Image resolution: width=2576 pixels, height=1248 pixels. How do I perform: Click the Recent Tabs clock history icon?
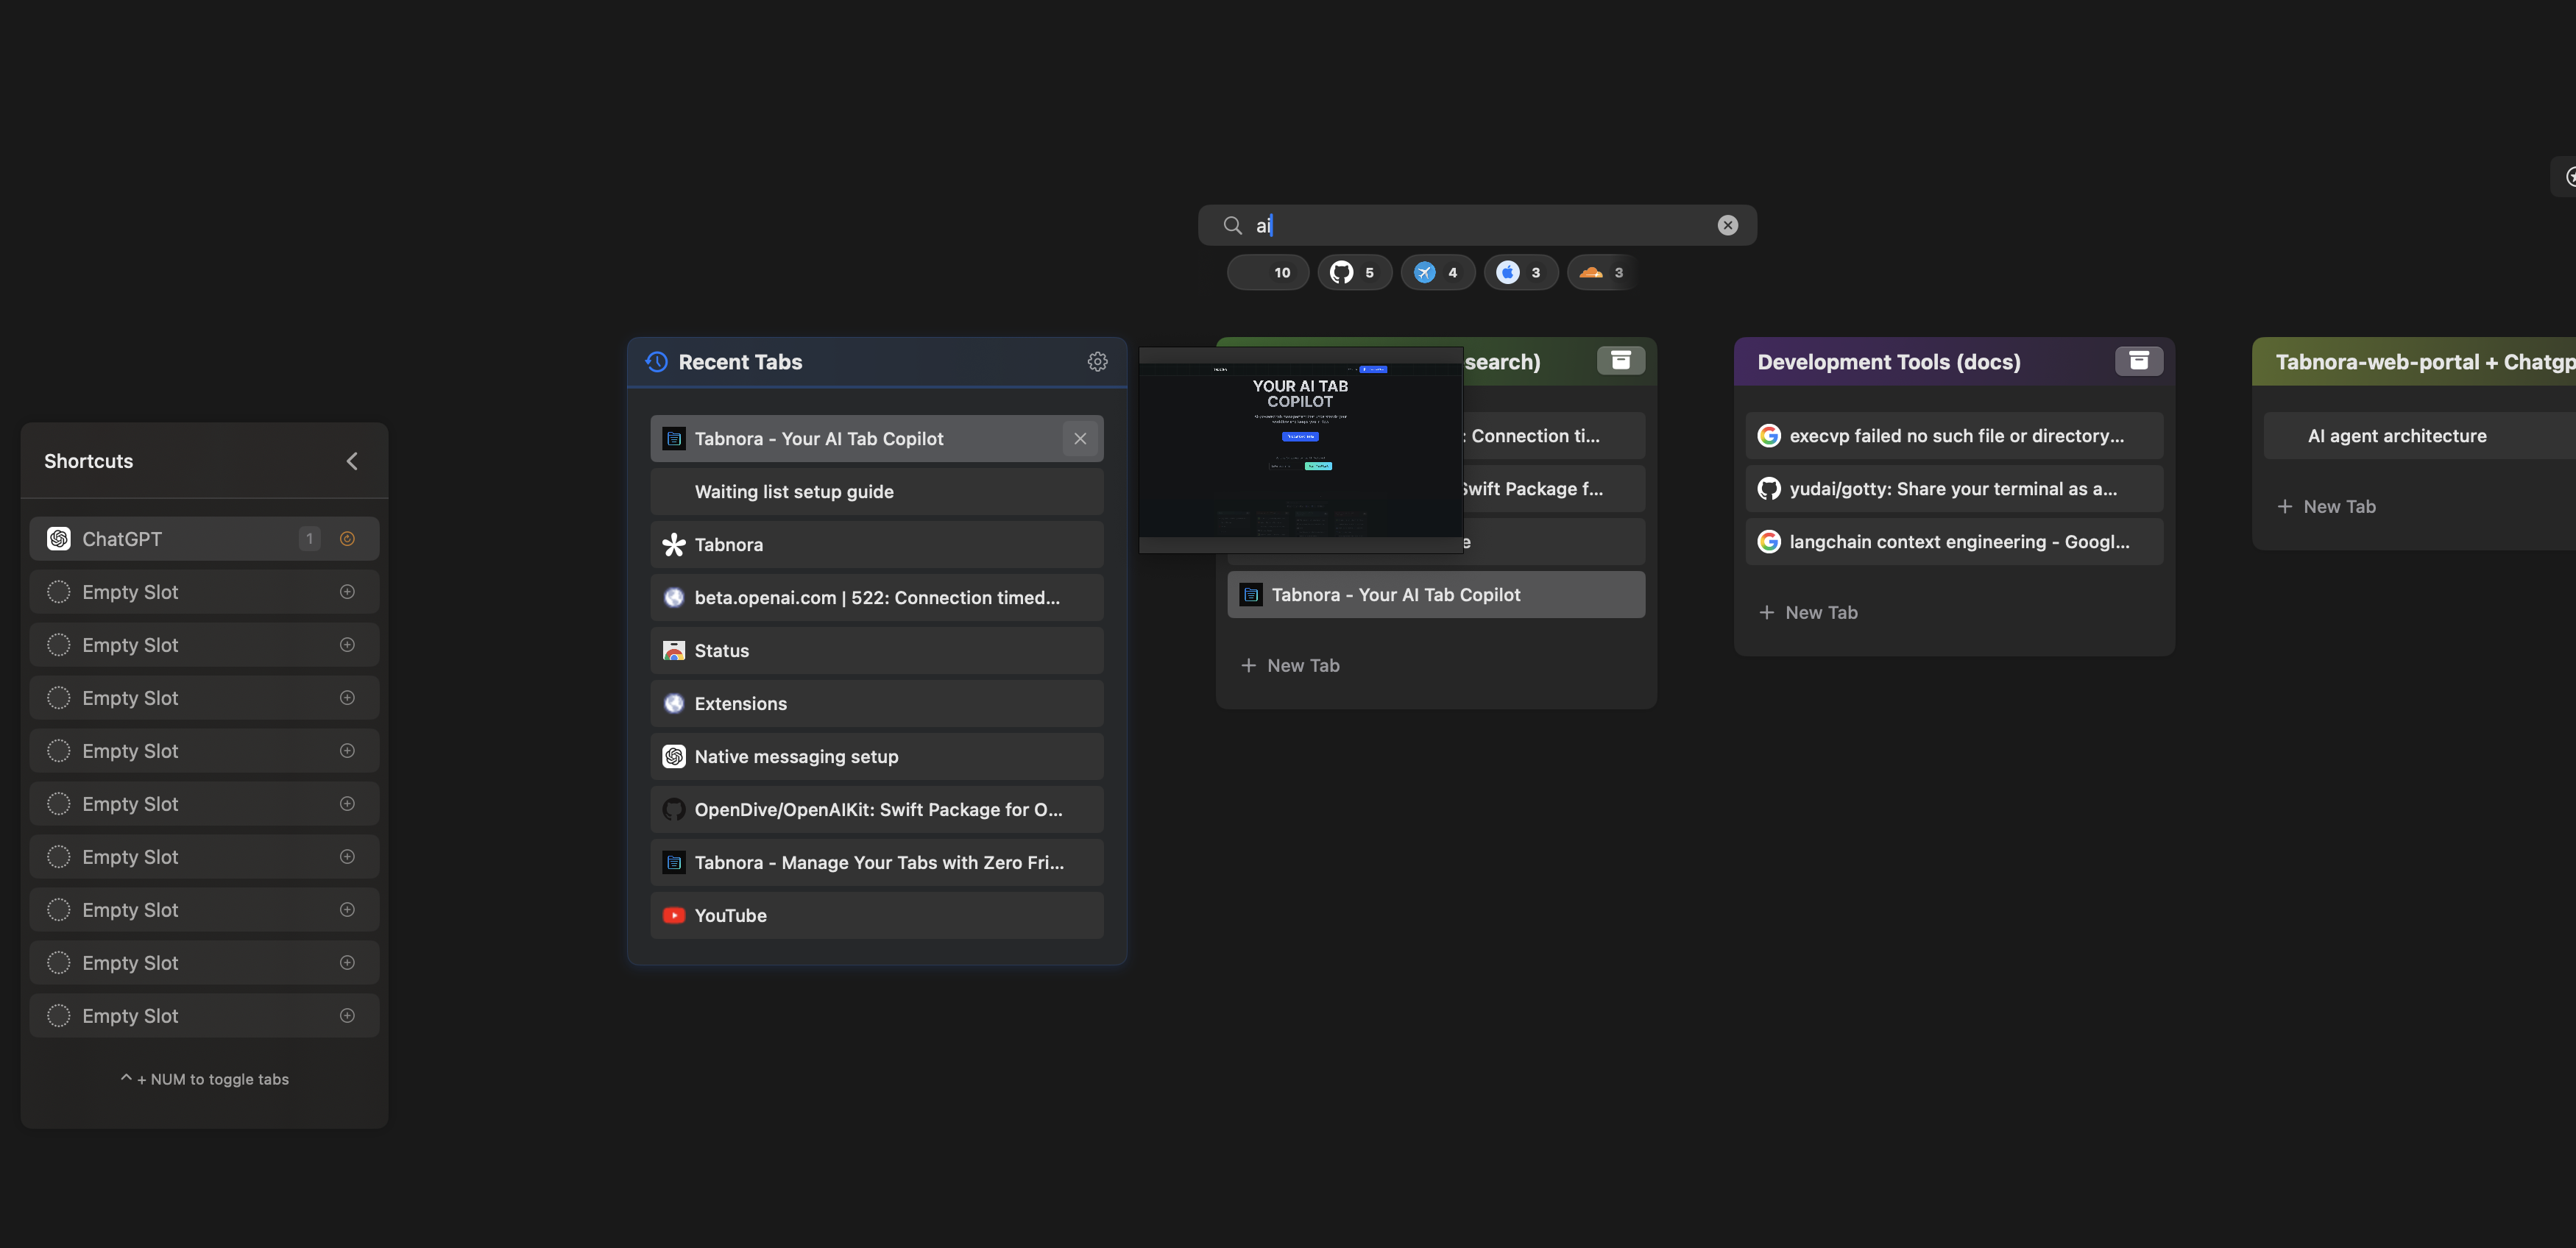[x=656, y=362]
